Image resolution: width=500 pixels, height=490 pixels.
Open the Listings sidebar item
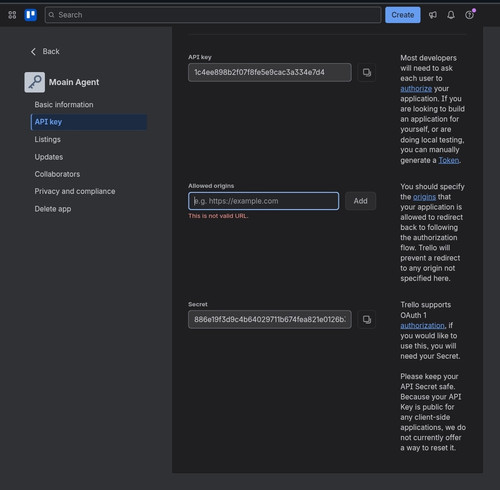48,139
